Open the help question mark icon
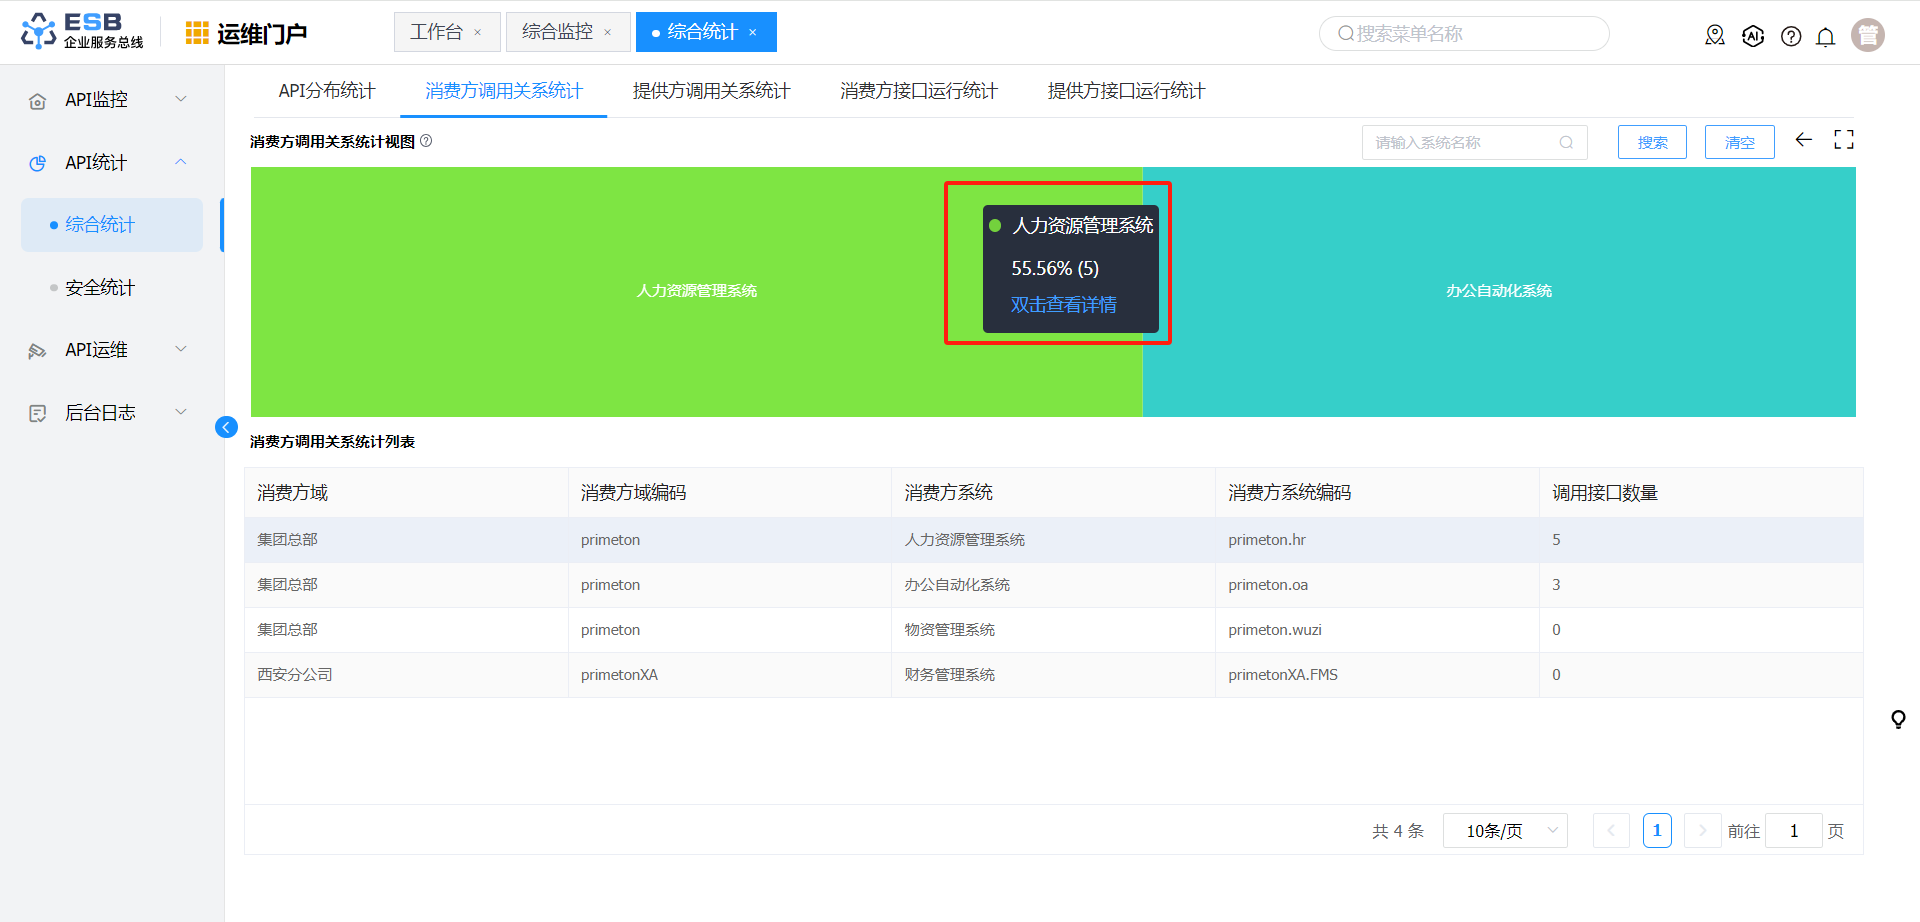 pos(1791,37)
